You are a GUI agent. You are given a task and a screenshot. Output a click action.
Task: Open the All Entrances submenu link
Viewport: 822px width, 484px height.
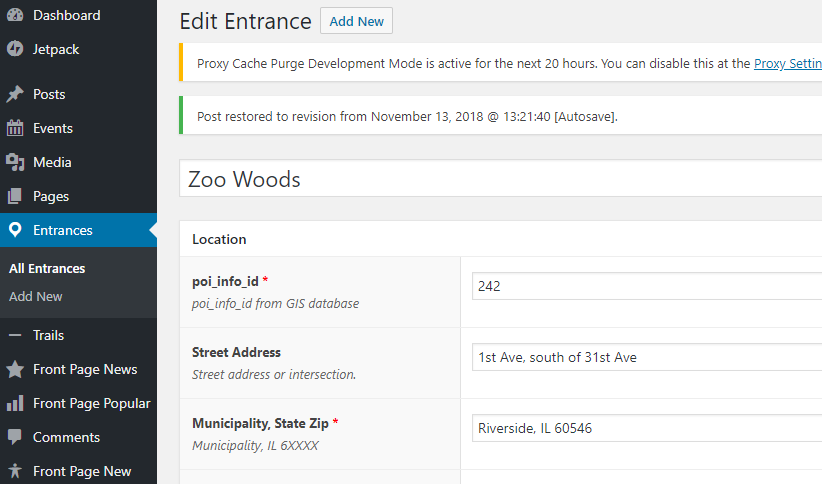click(x=47, y=268)
